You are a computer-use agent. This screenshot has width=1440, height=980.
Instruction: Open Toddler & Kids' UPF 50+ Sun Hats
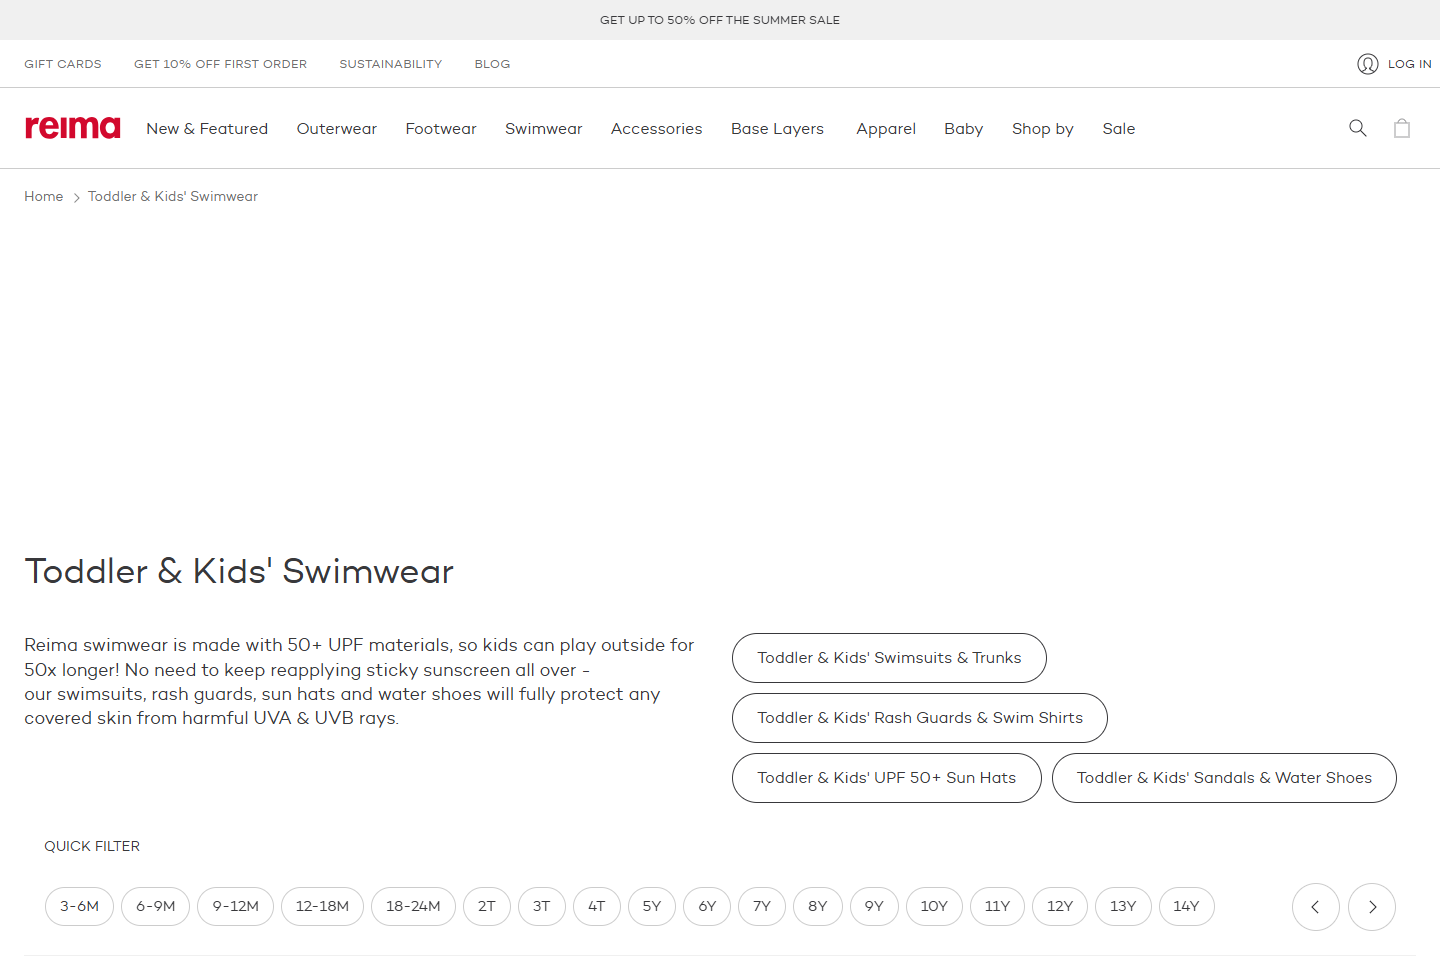[886, 778]
